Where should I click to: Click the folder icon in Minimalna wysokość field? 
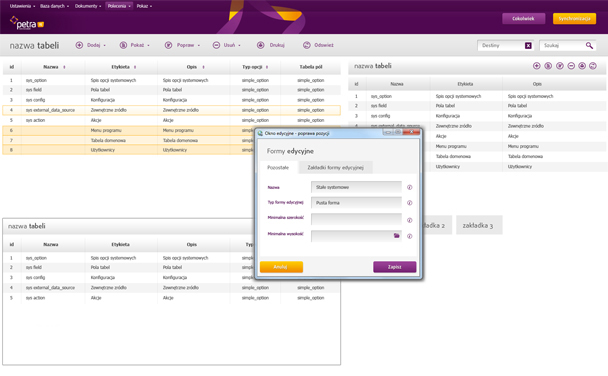[397, 236]
